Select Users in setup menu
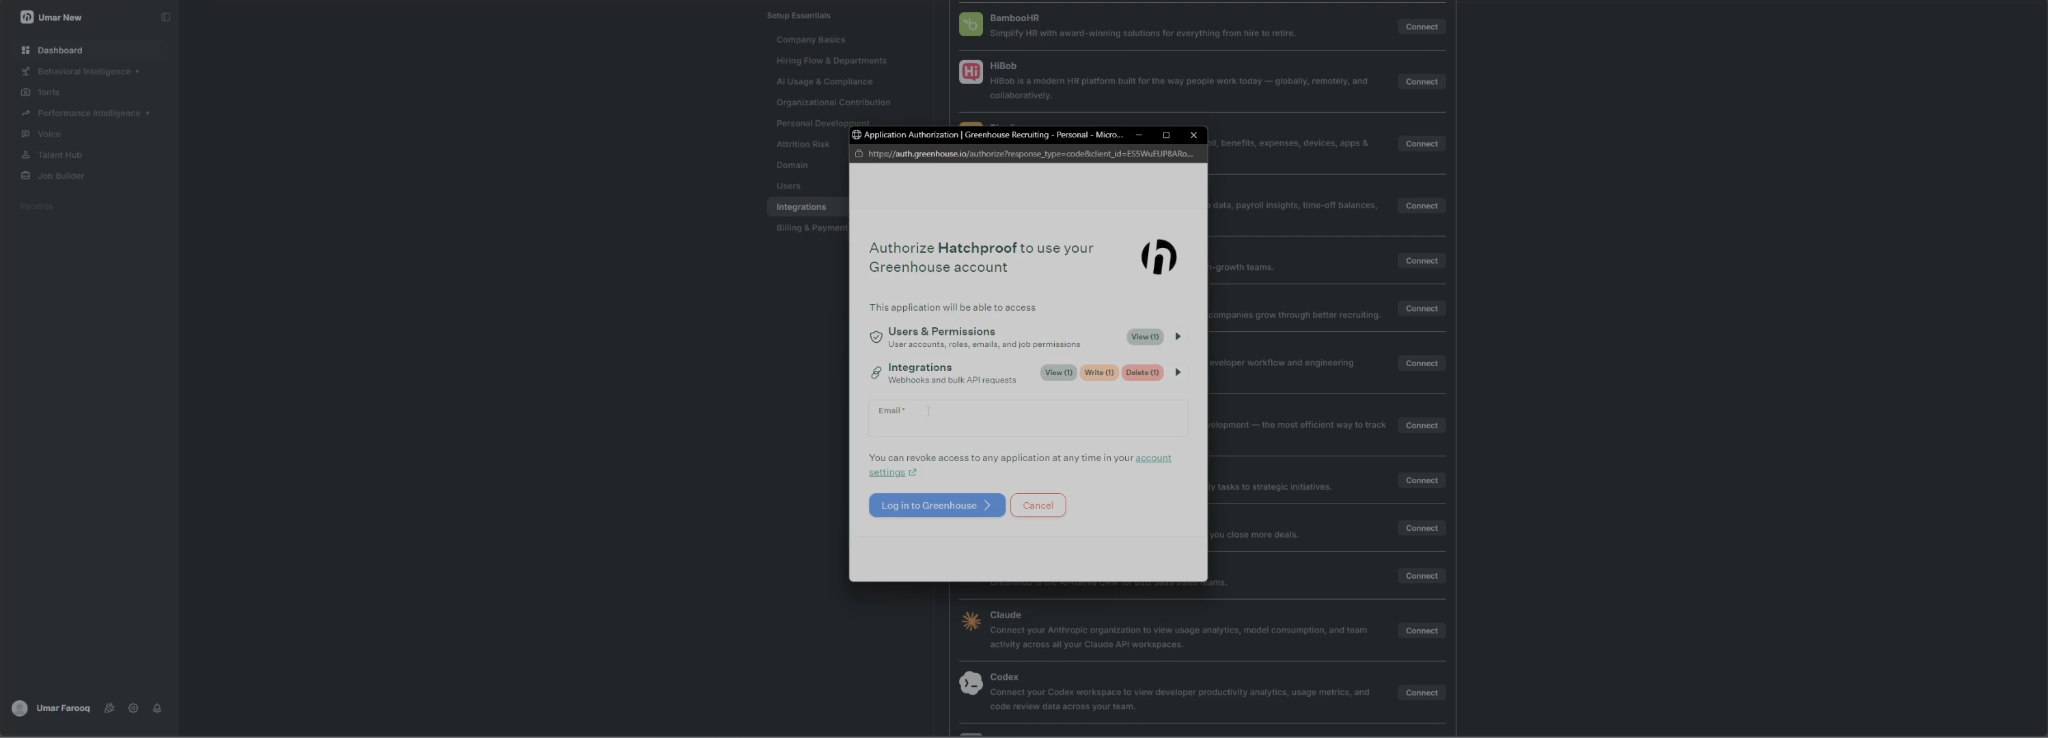Viewport: 2048px width, 738px height. (788, 186)
